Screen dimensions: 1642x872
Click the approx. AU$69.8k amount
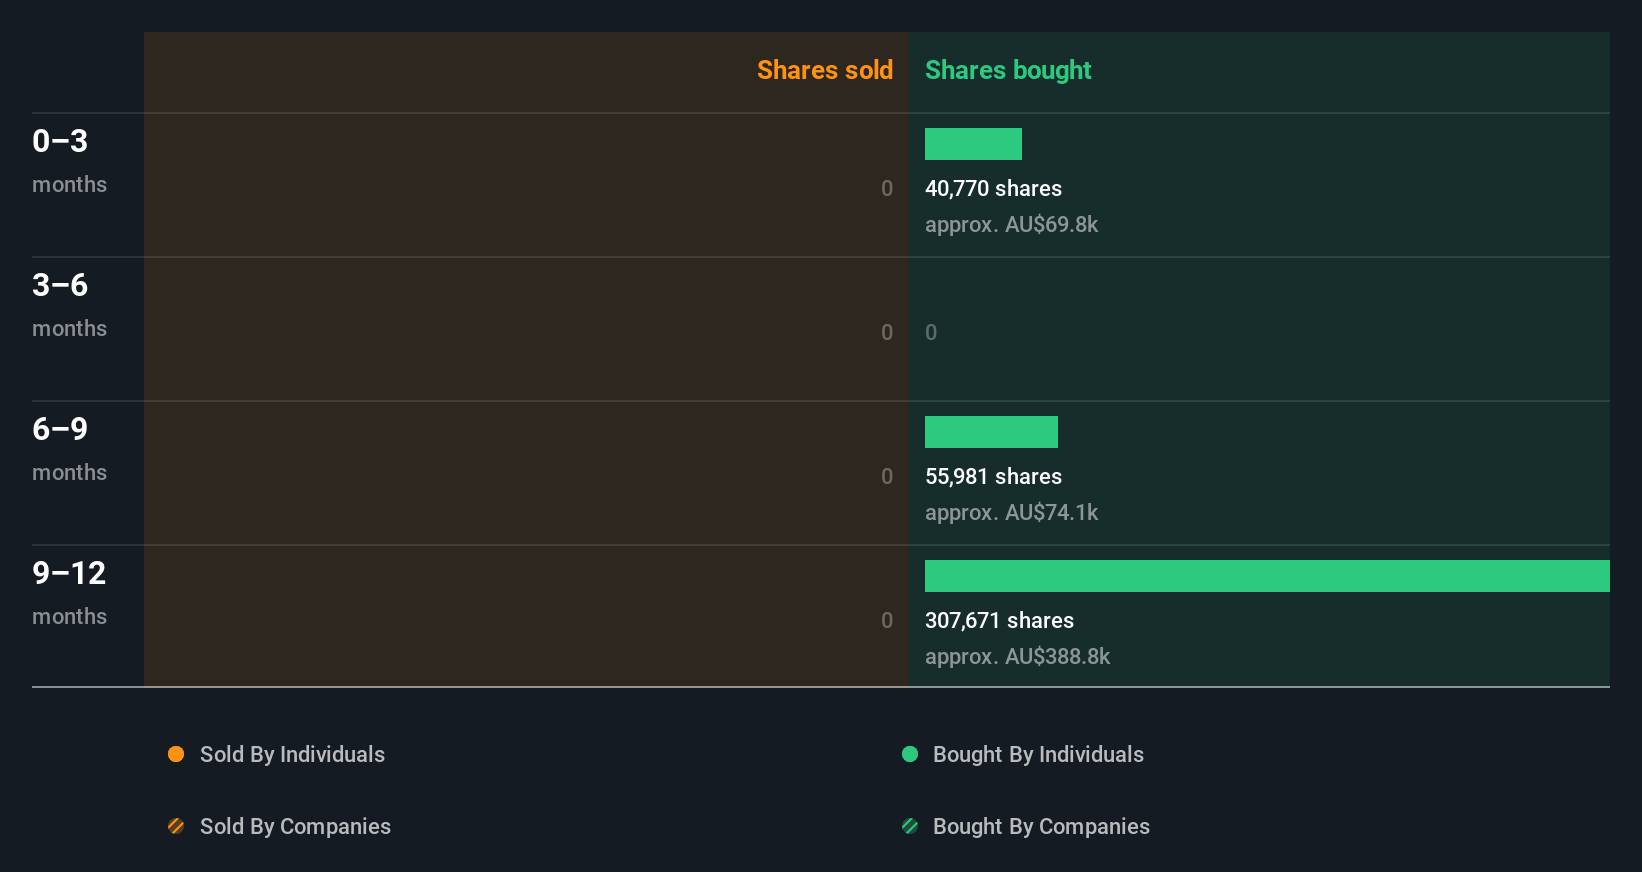[1011, 224]
